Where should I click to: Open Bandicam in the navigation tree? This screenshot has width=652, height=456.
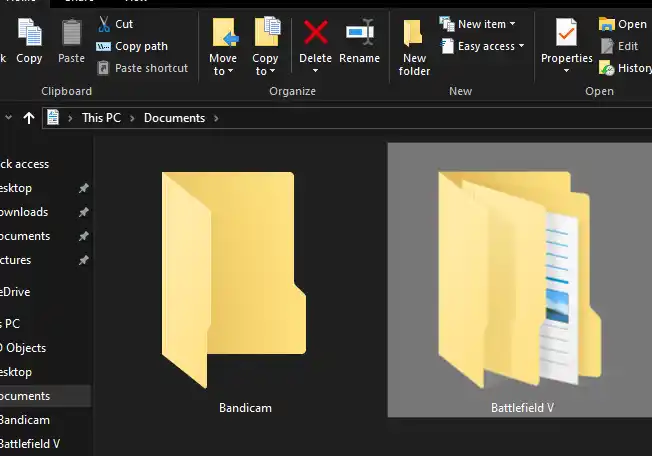point(25,420)
